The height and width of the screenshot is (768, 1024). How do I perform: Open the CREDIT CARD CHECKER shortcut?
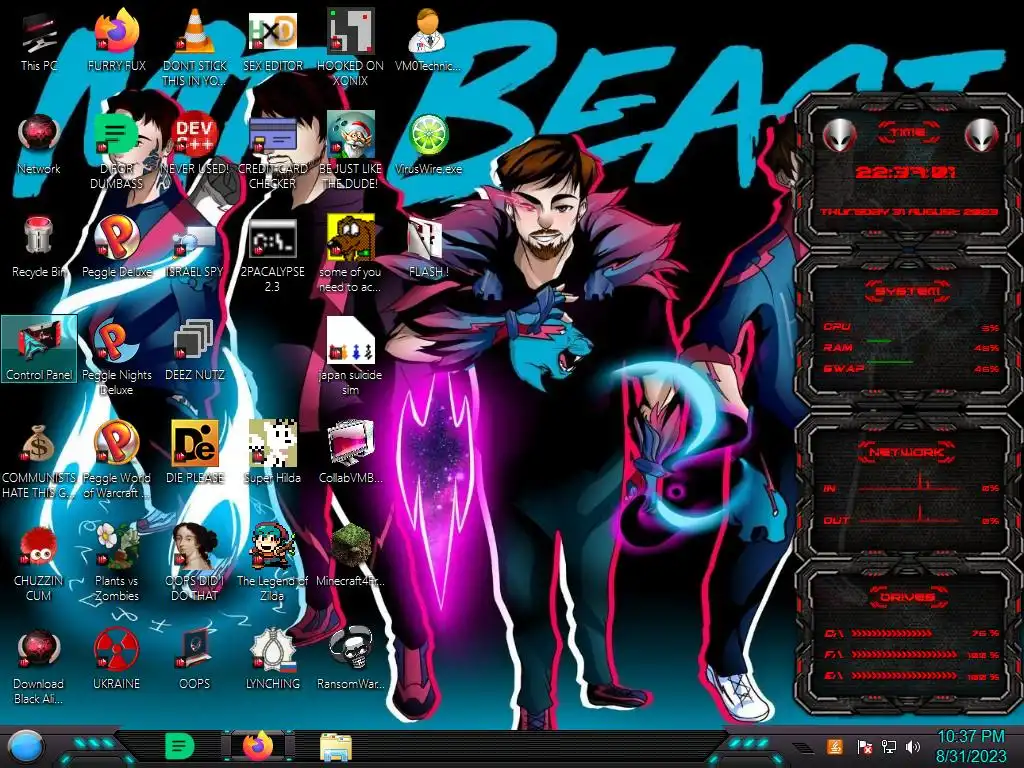(273, 150)
